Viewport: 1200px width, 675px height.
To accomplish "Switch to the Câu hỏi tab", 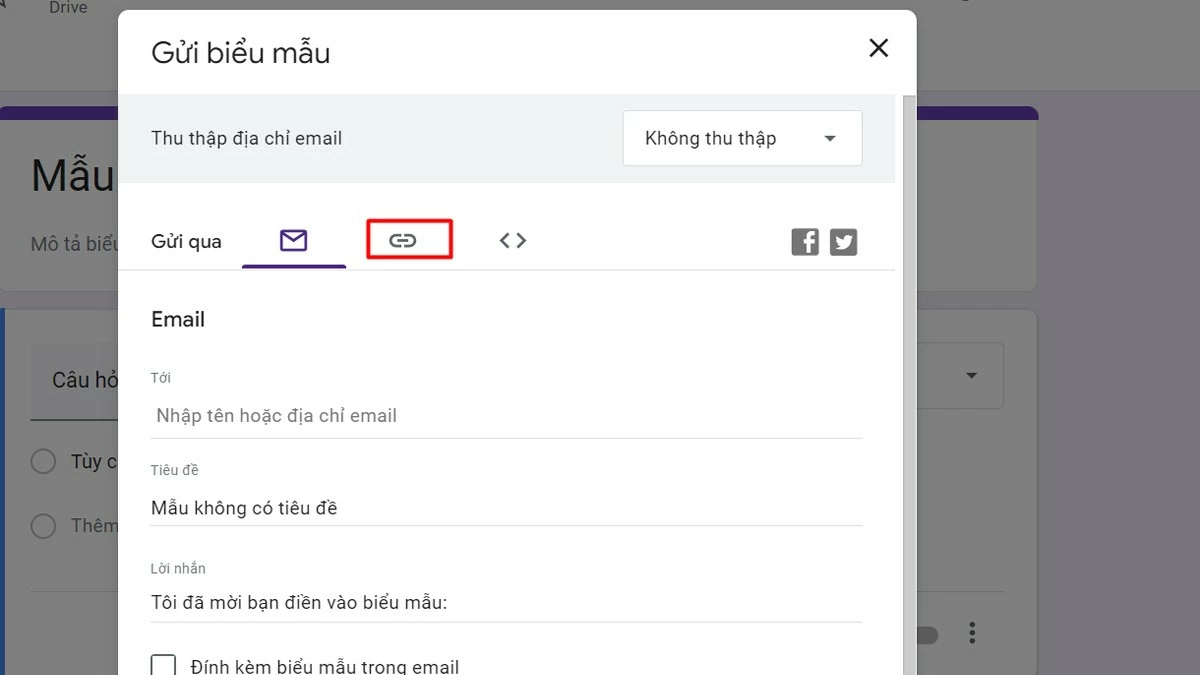I will click(84, 380).
